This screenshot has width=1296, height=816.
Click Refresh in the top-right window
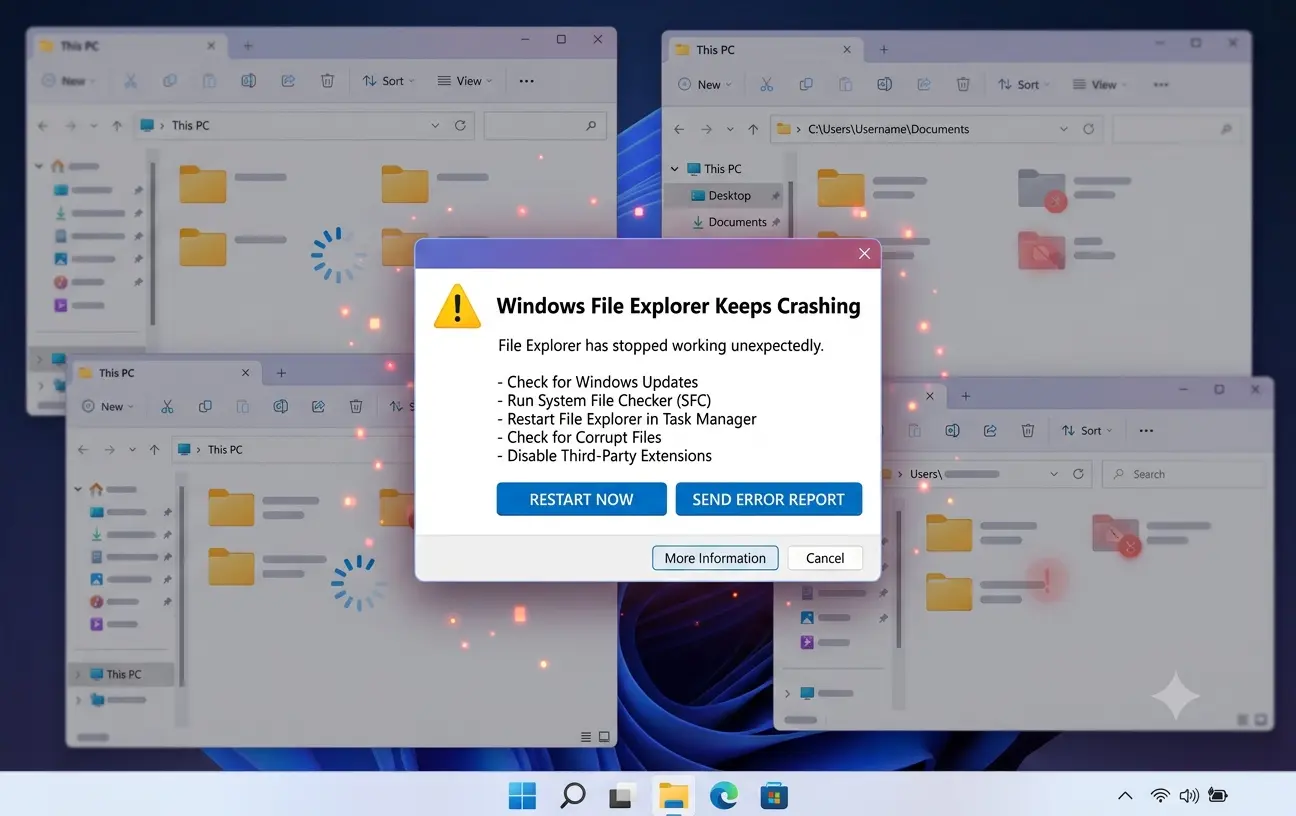(1090, 129)
